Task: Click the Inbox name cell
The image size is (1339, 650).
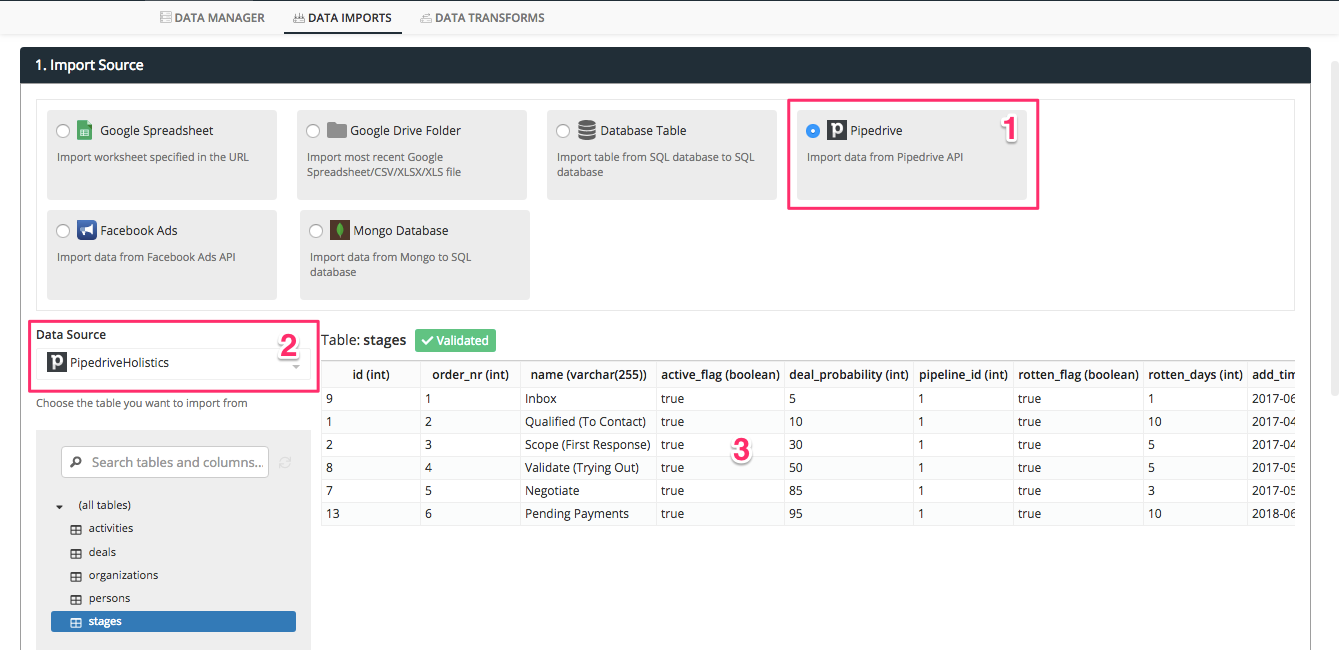Action: click(x=589, y=398)
